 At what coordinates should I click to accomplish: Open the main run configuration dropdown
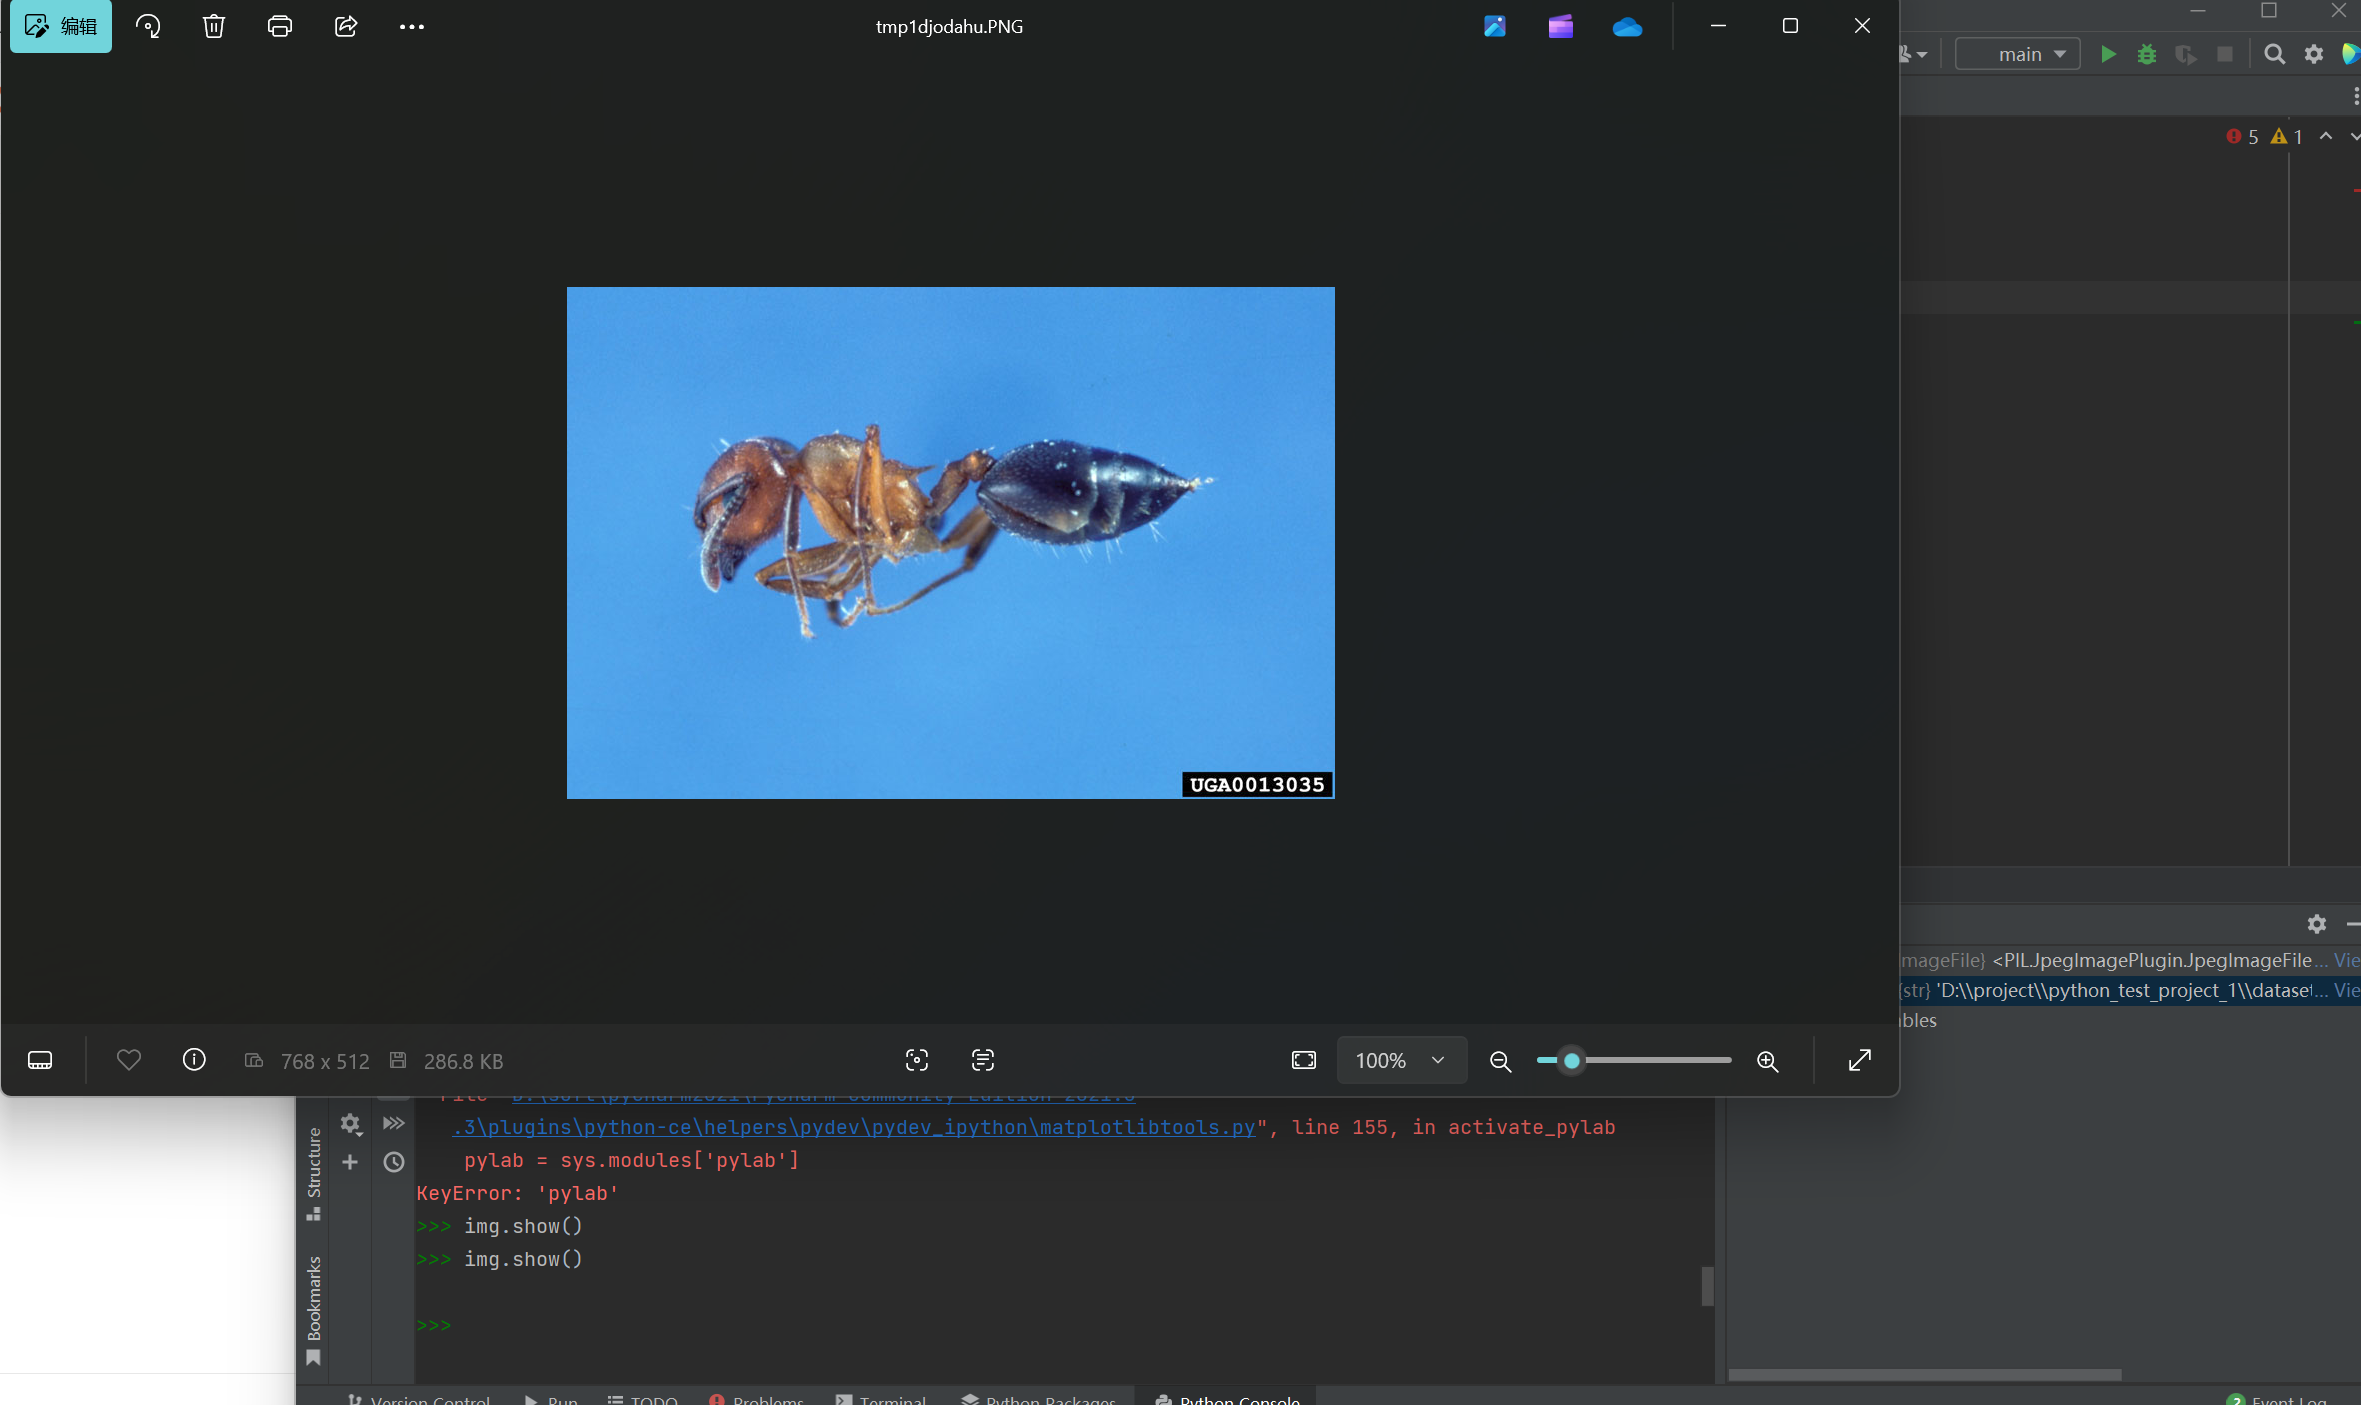(x=2018, y=54)
